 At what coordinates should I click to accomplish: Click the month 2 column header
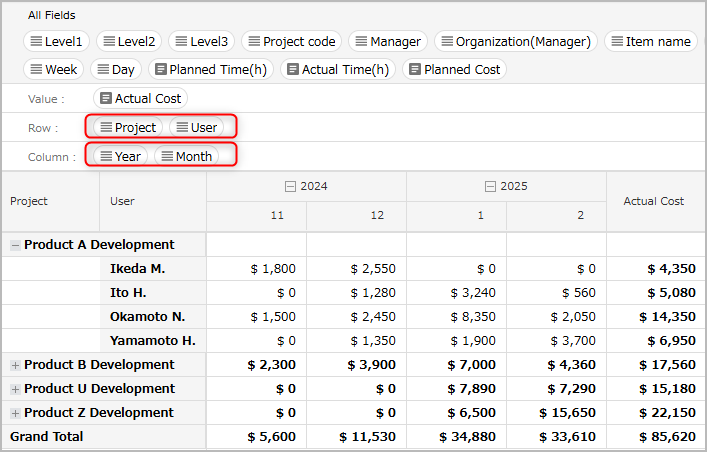[557, 216]
